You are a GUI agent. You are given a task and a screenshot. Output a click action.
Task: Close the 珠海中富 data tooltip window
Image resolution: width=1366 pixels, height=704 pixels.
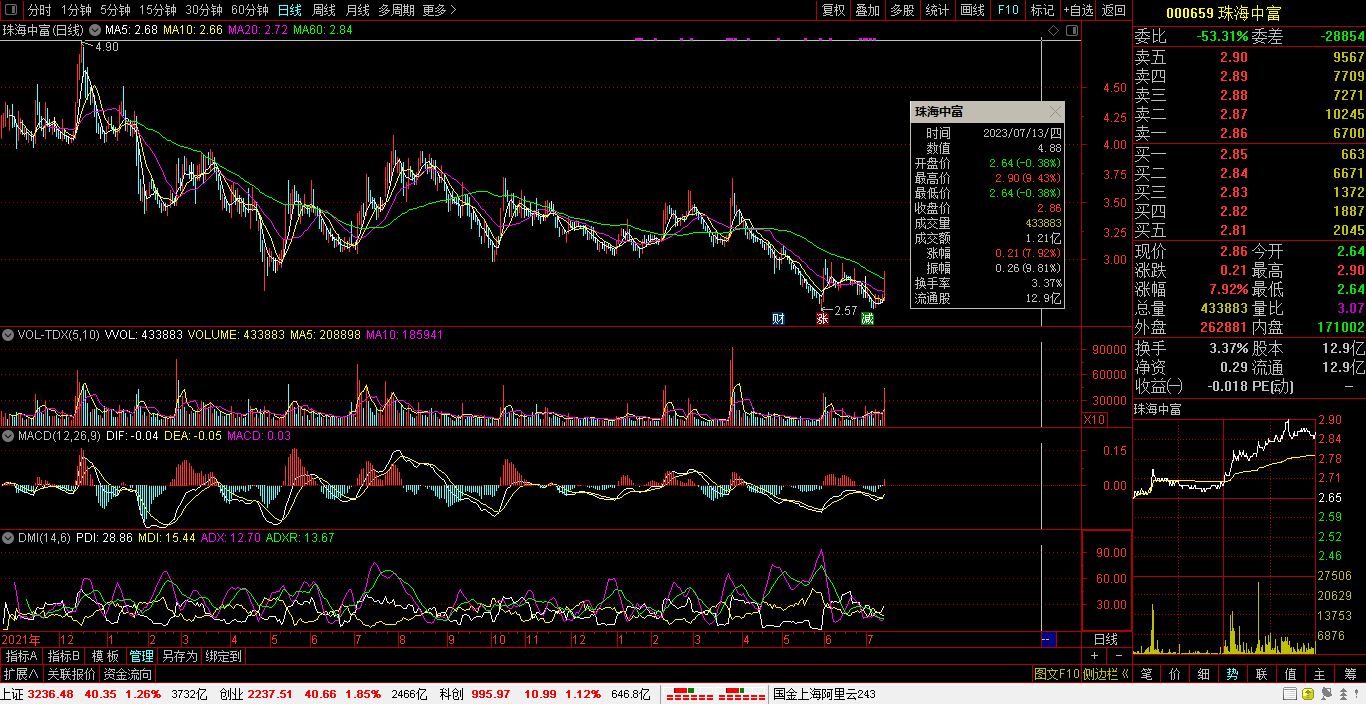1055,112
